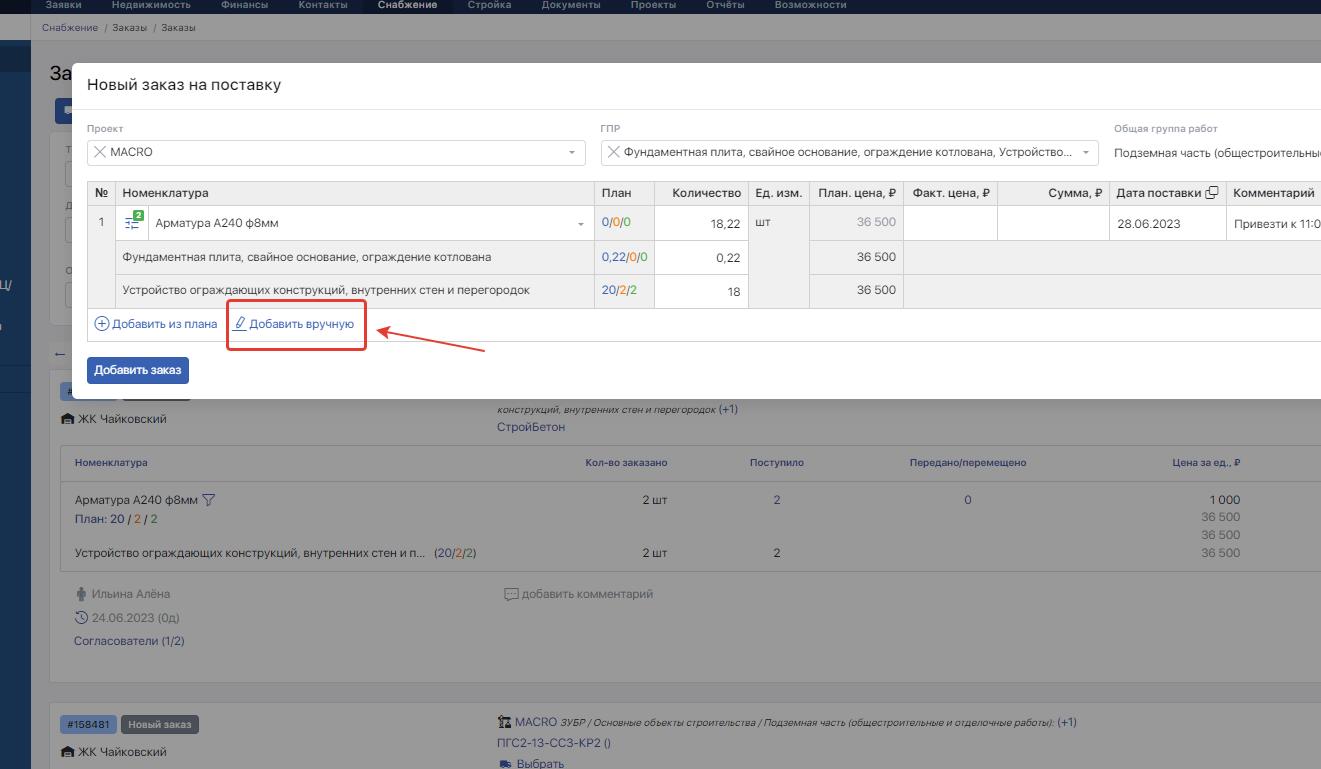Click the clock icon next to 24.06.2023
Viewport: 1321px width, 769px height.
82,618
